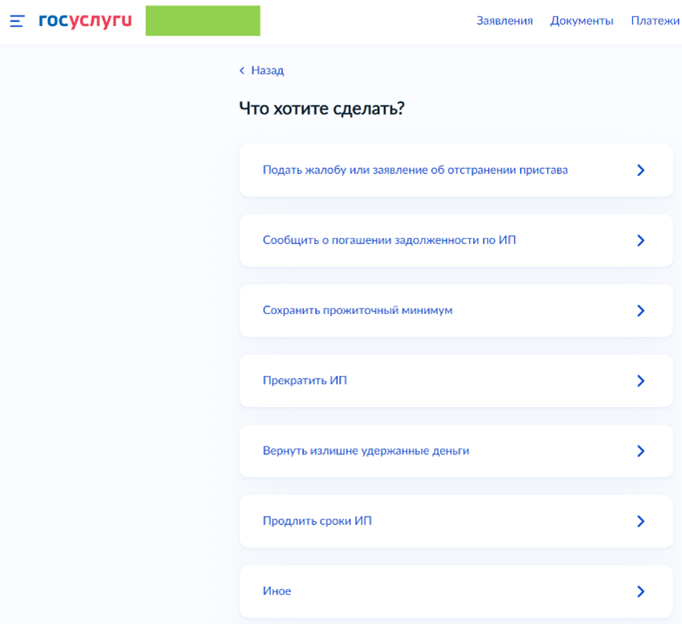
Task: Click the chevron next to Продлить сроки ИП
Action: tap(641, 521)
